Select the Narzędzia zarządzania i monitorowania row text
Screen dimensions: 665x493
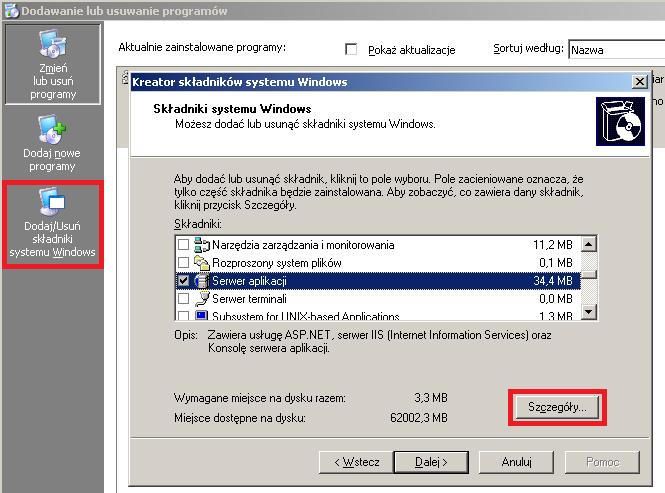(303, 245)
